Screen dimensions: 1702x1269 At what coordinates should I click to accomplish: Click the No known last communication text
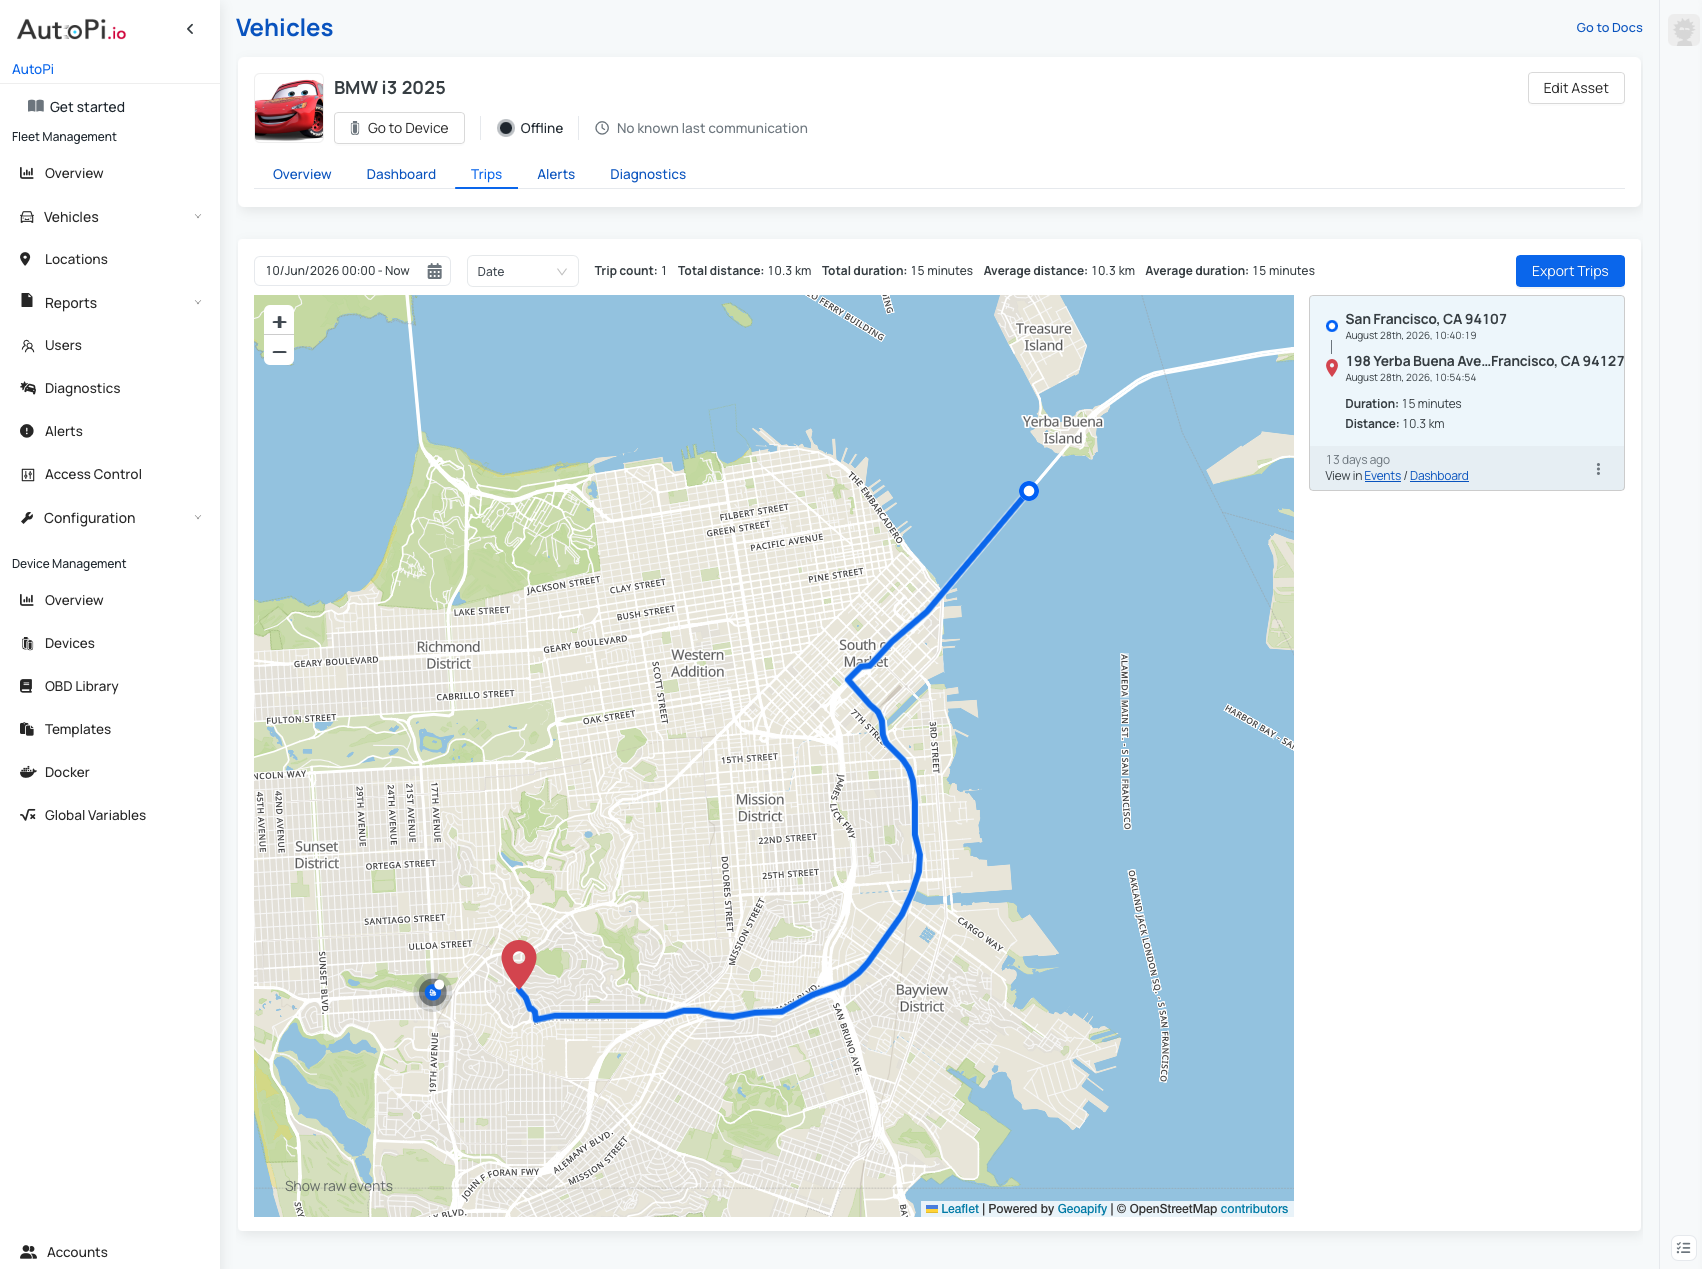point(712,128)
